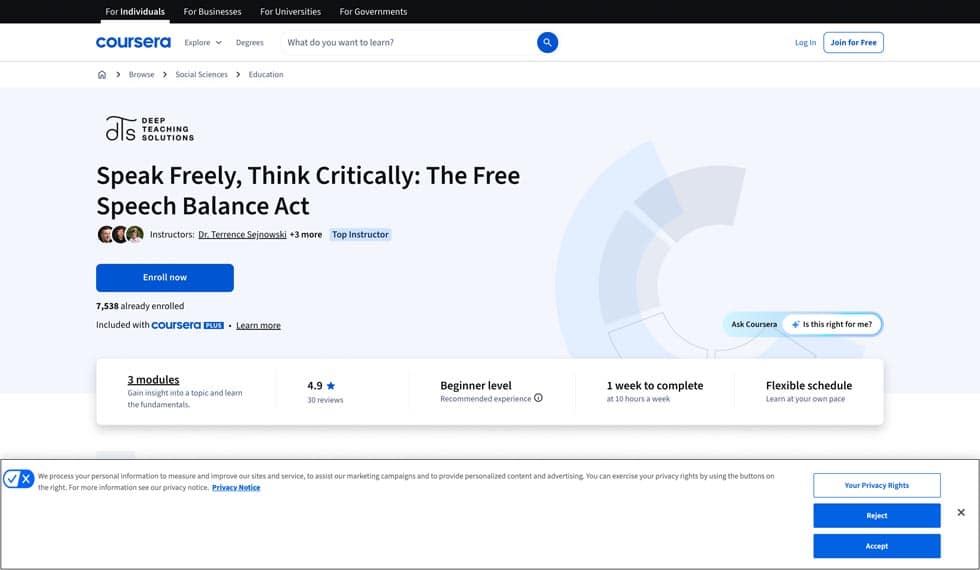Toggle the privacy preference switch icon
980x570 pixels.
(18, 479)
